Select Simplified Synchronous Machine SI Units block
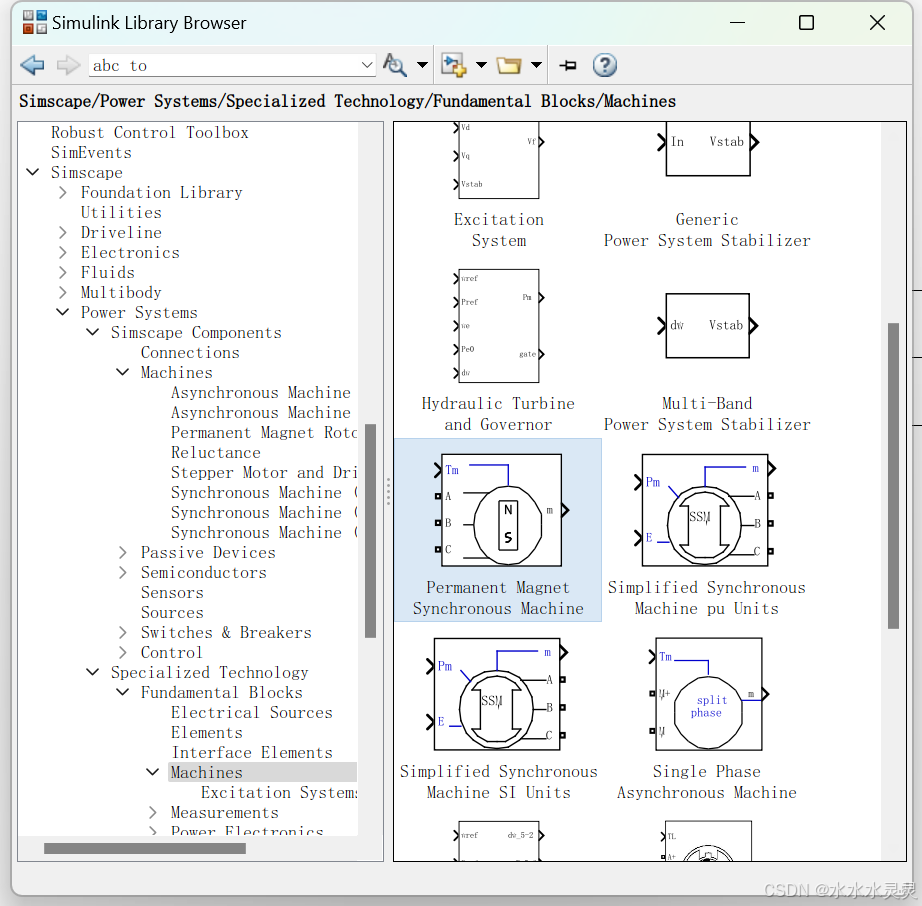 pyautogui.click(x=498, y=718)
